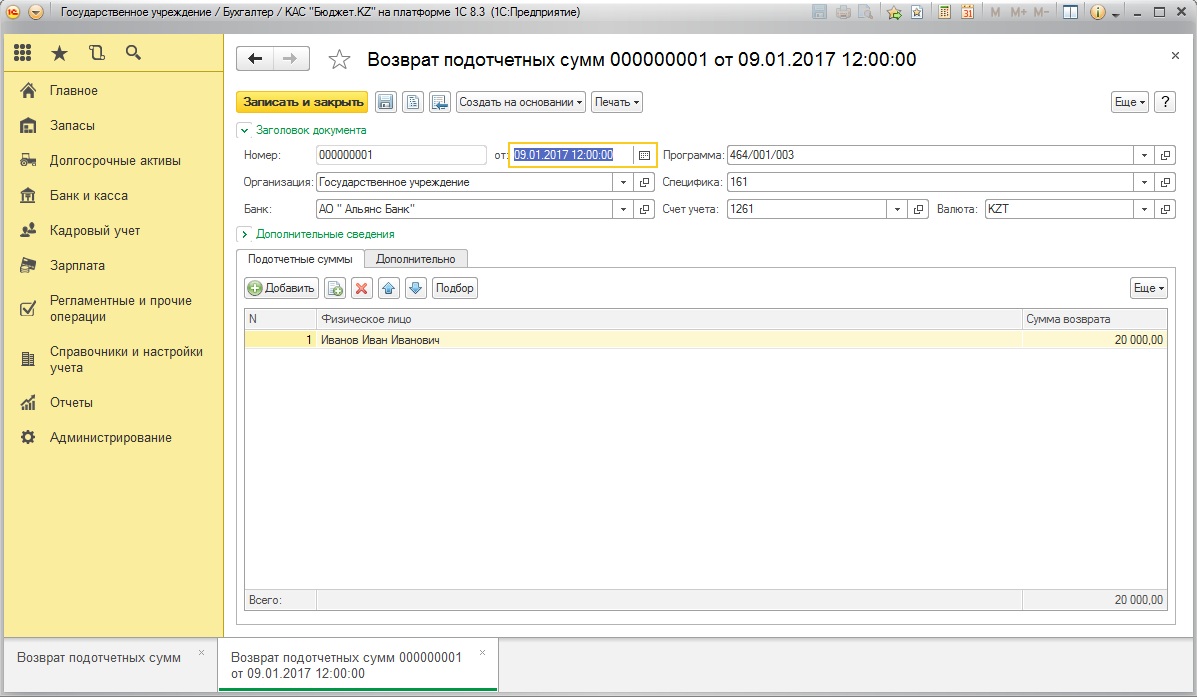Viewport: 1197px width, 697px height.
Task: Go forward with the right arrow button
Action: pos(290,59)
